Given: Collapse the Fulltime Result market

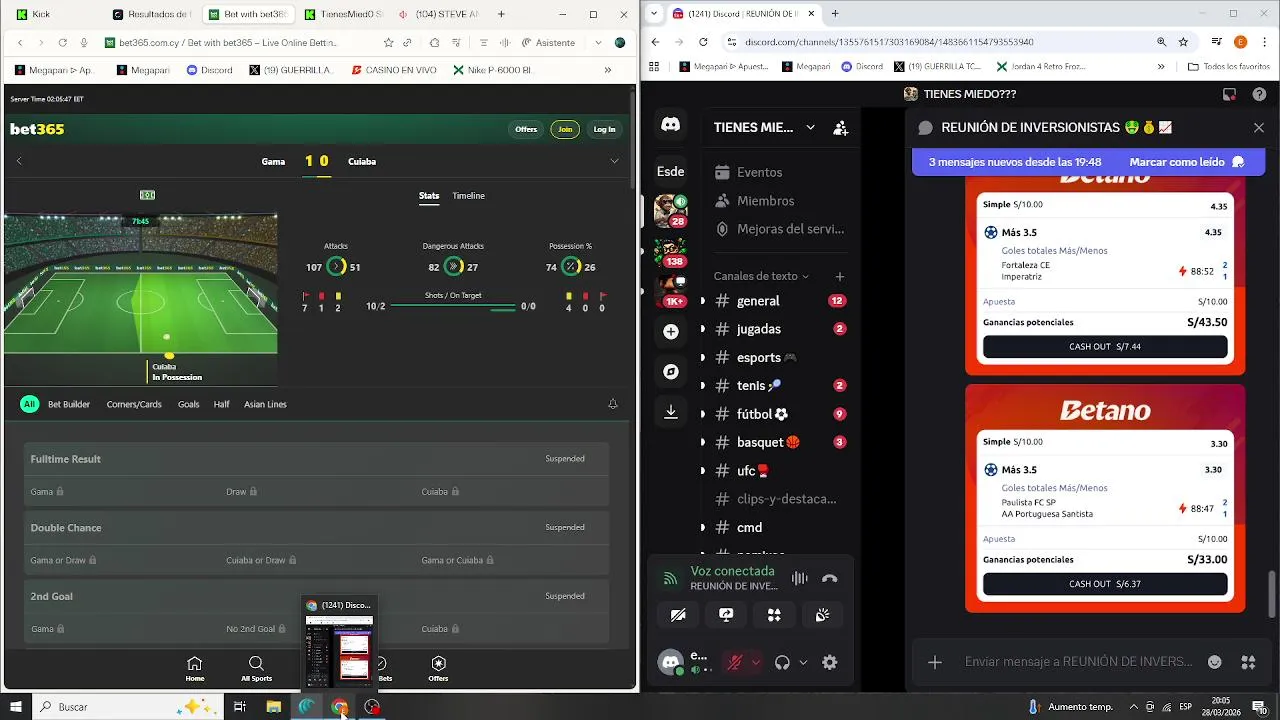Looking at the screenshot, I should click(x=316, y=459).
